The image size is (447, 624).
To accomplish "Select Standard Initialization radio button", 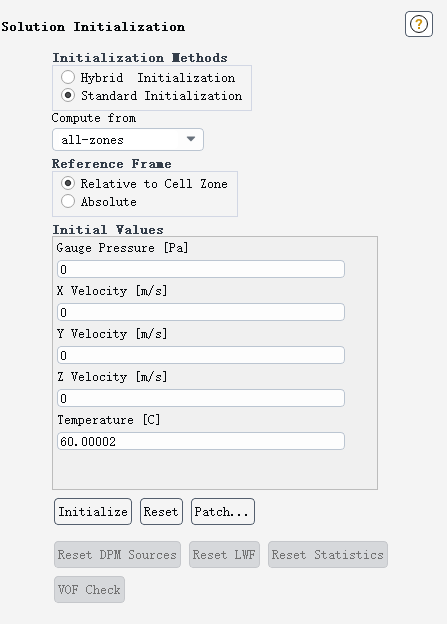I will pyautogui.click(x=68, y=96).
